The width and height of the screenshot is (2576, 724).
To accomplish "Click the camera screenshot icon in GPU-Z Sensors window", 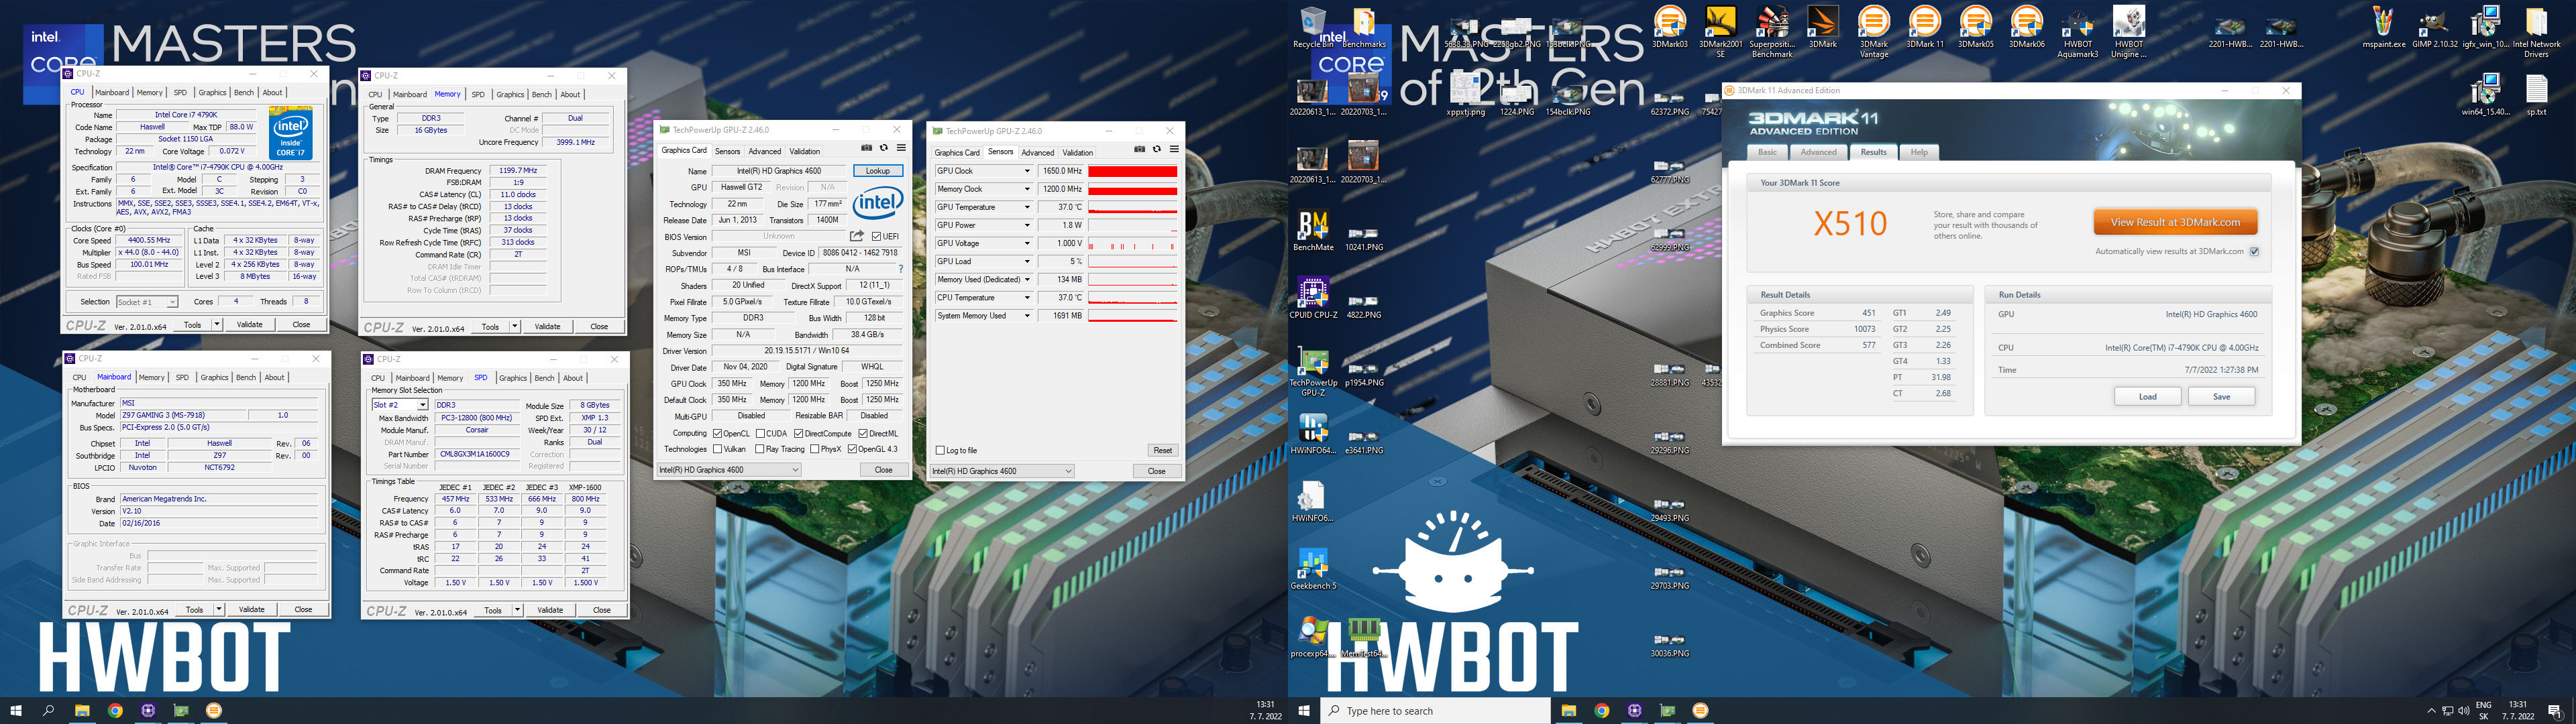I will click(x=1139, y=149).
